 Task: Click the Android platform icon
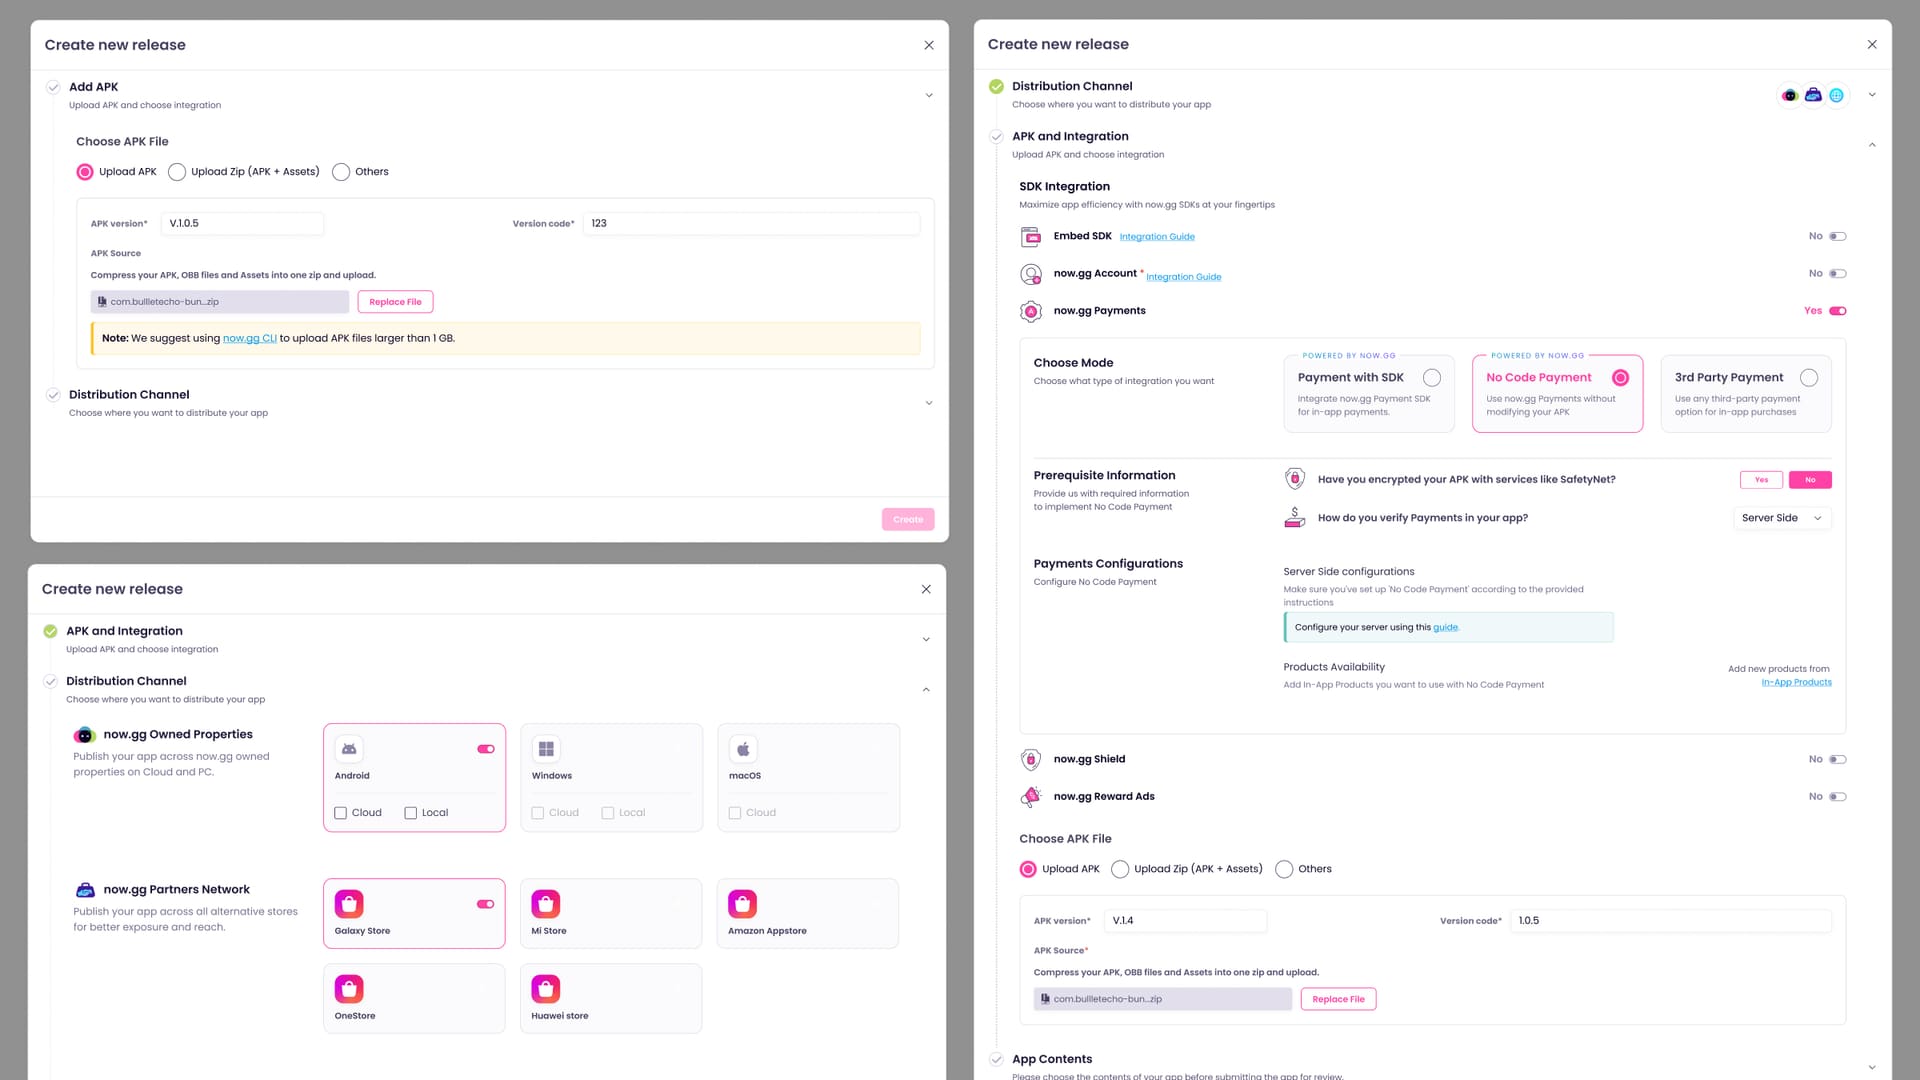pyautogui.click(x=349, y=749)
